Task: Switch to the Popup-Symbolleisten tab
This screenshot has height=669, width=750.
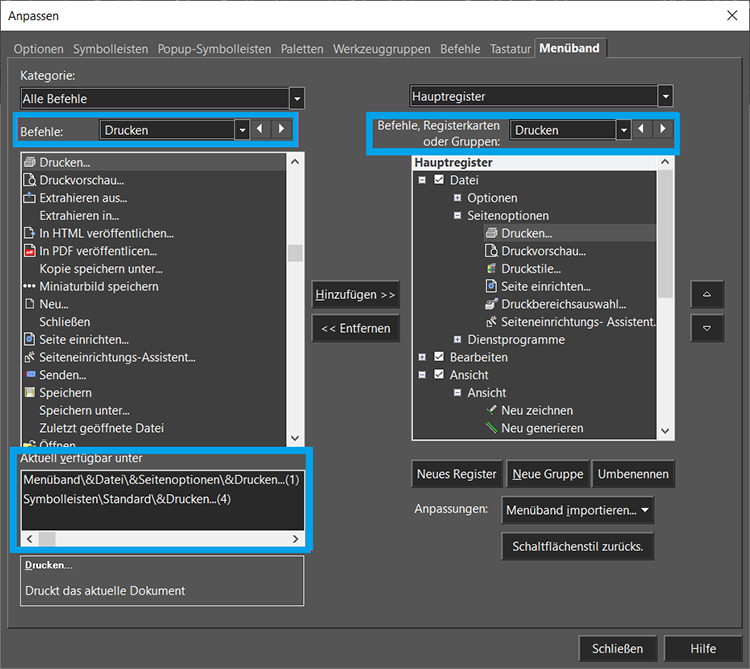Action: [214, 49]
